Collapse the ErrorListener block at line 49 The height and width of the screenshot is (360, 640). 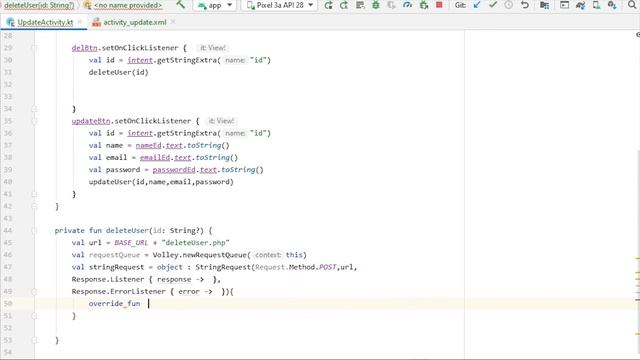(x=34, y=291)
